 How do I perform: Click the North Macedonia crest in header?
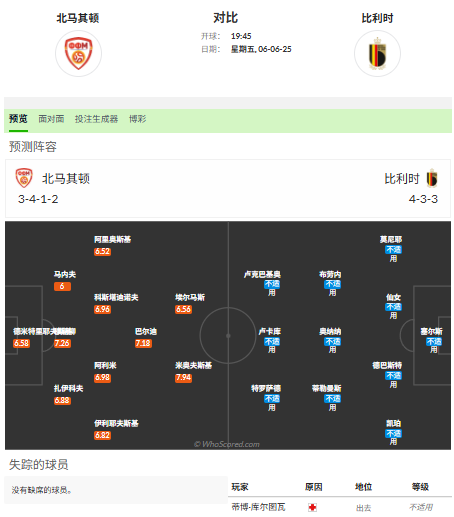[x=78, y=53]
